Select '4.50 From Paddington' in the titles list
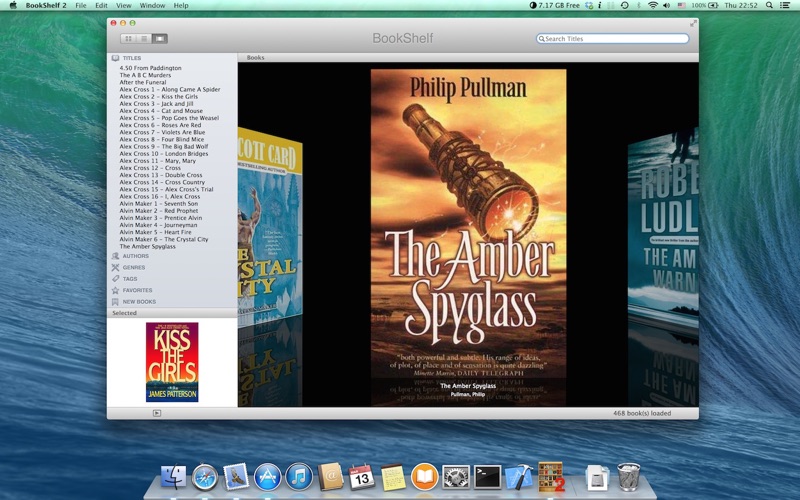Image resolution: width=800 pixels, height=500 pixels. tap(151, 68)
